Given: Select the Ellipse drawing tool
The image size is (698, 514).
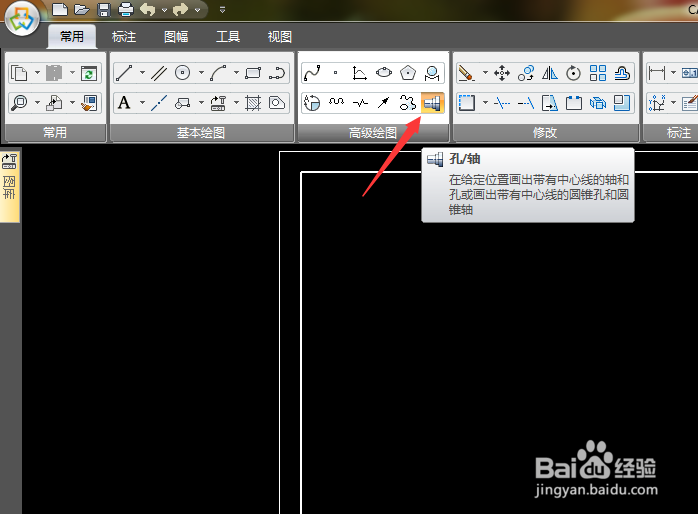Looking at the screenshot, I should pos(384,73).
